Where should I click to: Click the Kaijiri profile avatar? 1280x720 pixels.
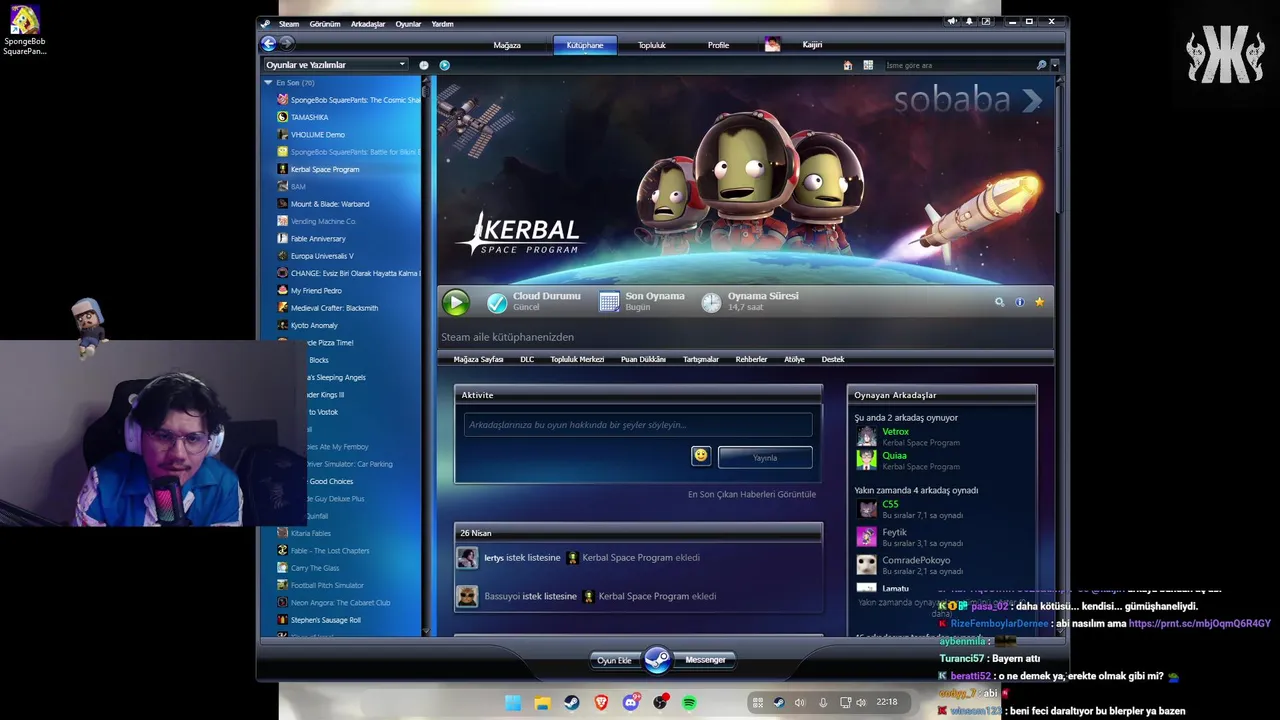pos(772,44)
